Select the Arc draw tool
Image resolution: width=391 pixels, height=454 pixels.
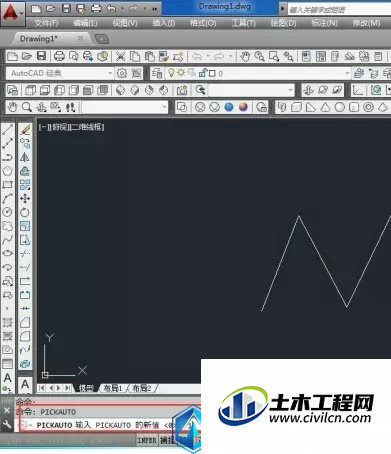click(x=8, y=198)
